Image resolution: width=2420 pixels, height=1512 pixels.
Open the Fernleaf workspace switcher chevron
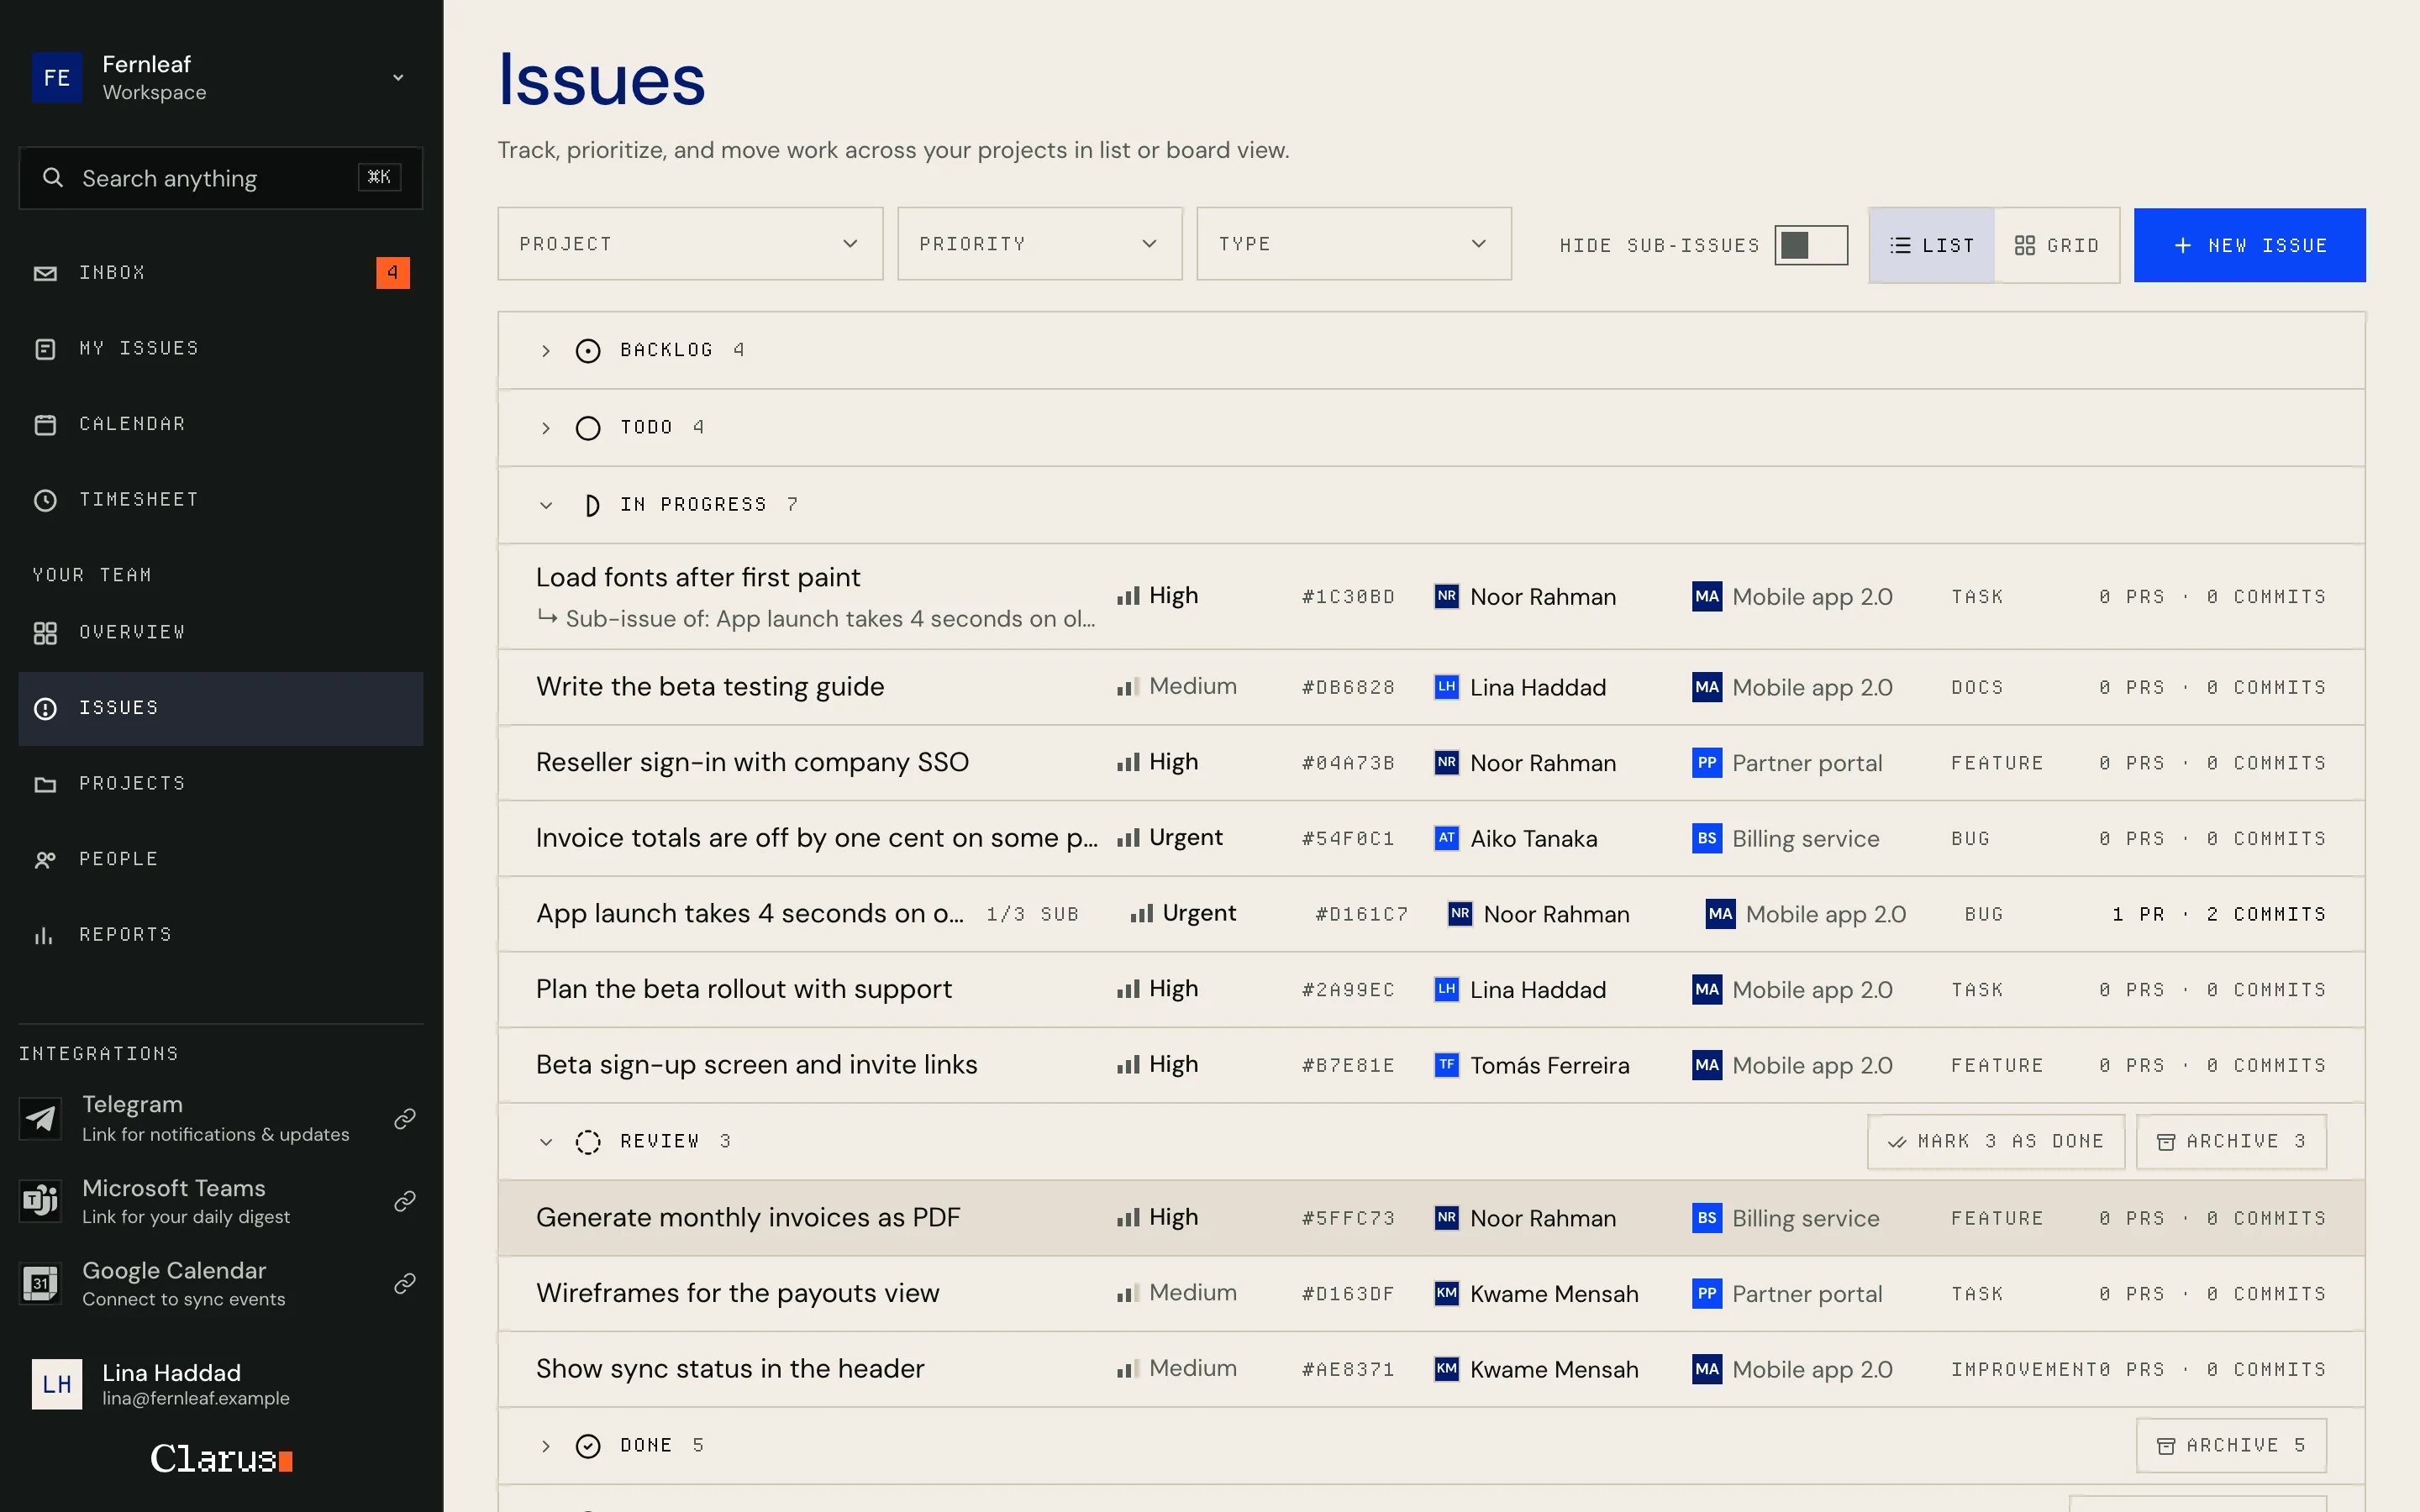click(398, 77)
